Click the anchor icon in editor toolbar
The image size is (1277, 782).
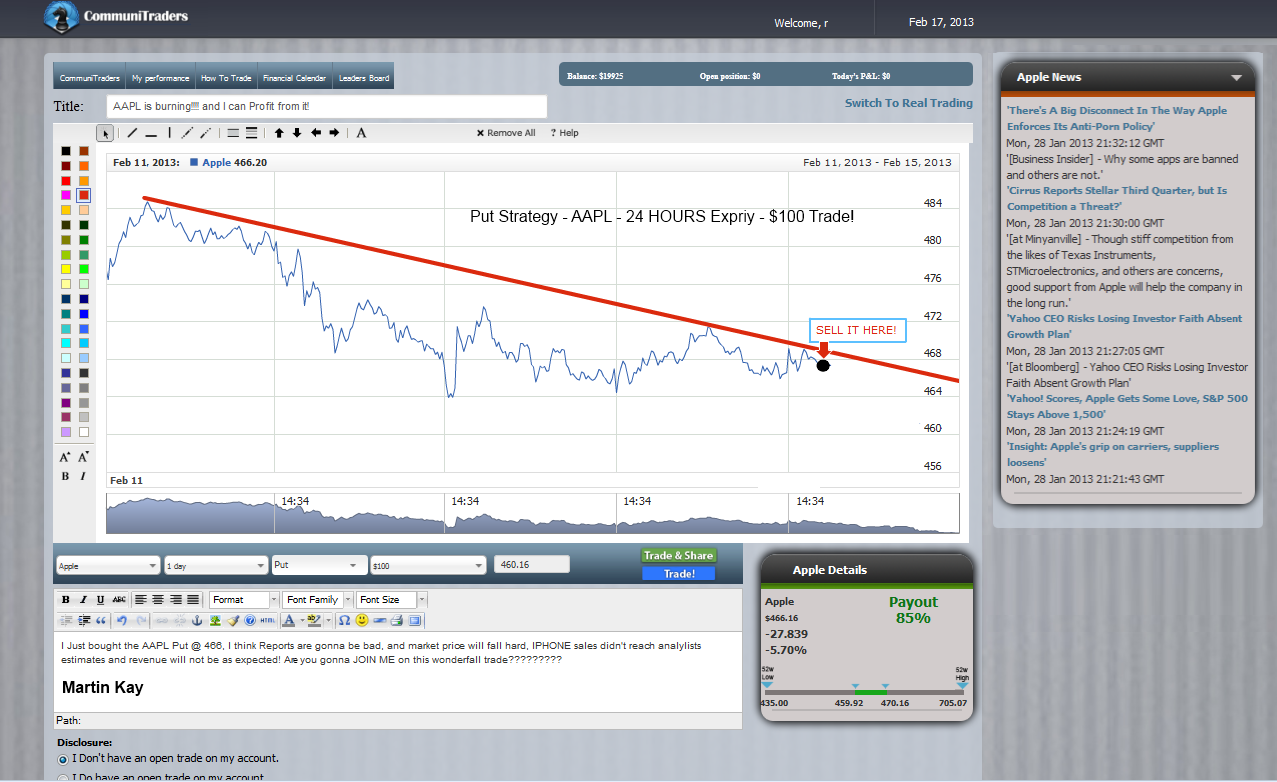pos(197,620)
